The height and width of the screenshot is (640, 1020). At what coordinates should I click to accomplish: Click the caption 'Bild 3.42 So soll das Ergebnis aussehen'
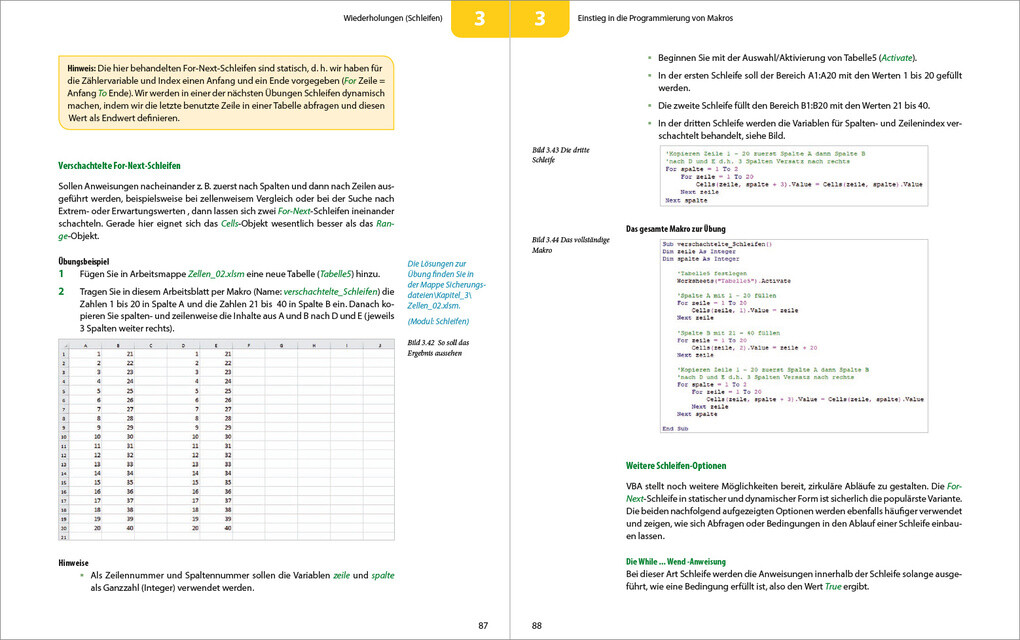tap(438, 348)
